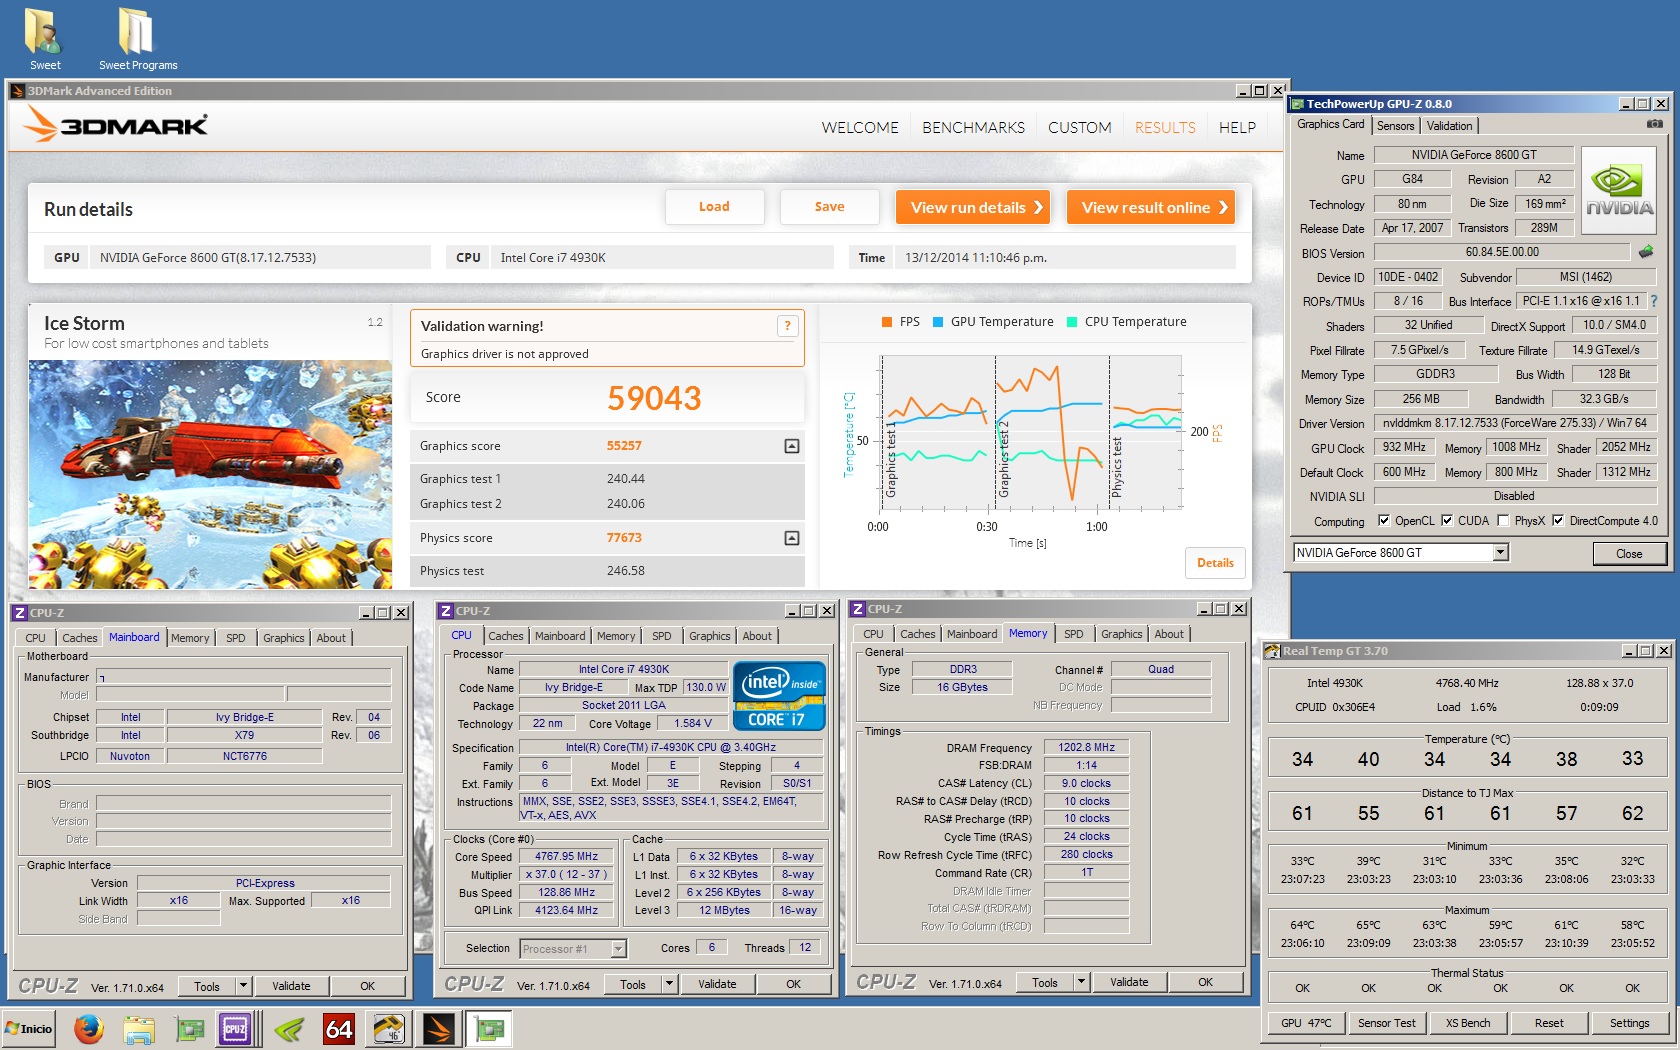The height and width of the screenshot is (1050, 1680).
Task: Click the Settings button in Real Temp
Action: click(x=1629, y=1023)
